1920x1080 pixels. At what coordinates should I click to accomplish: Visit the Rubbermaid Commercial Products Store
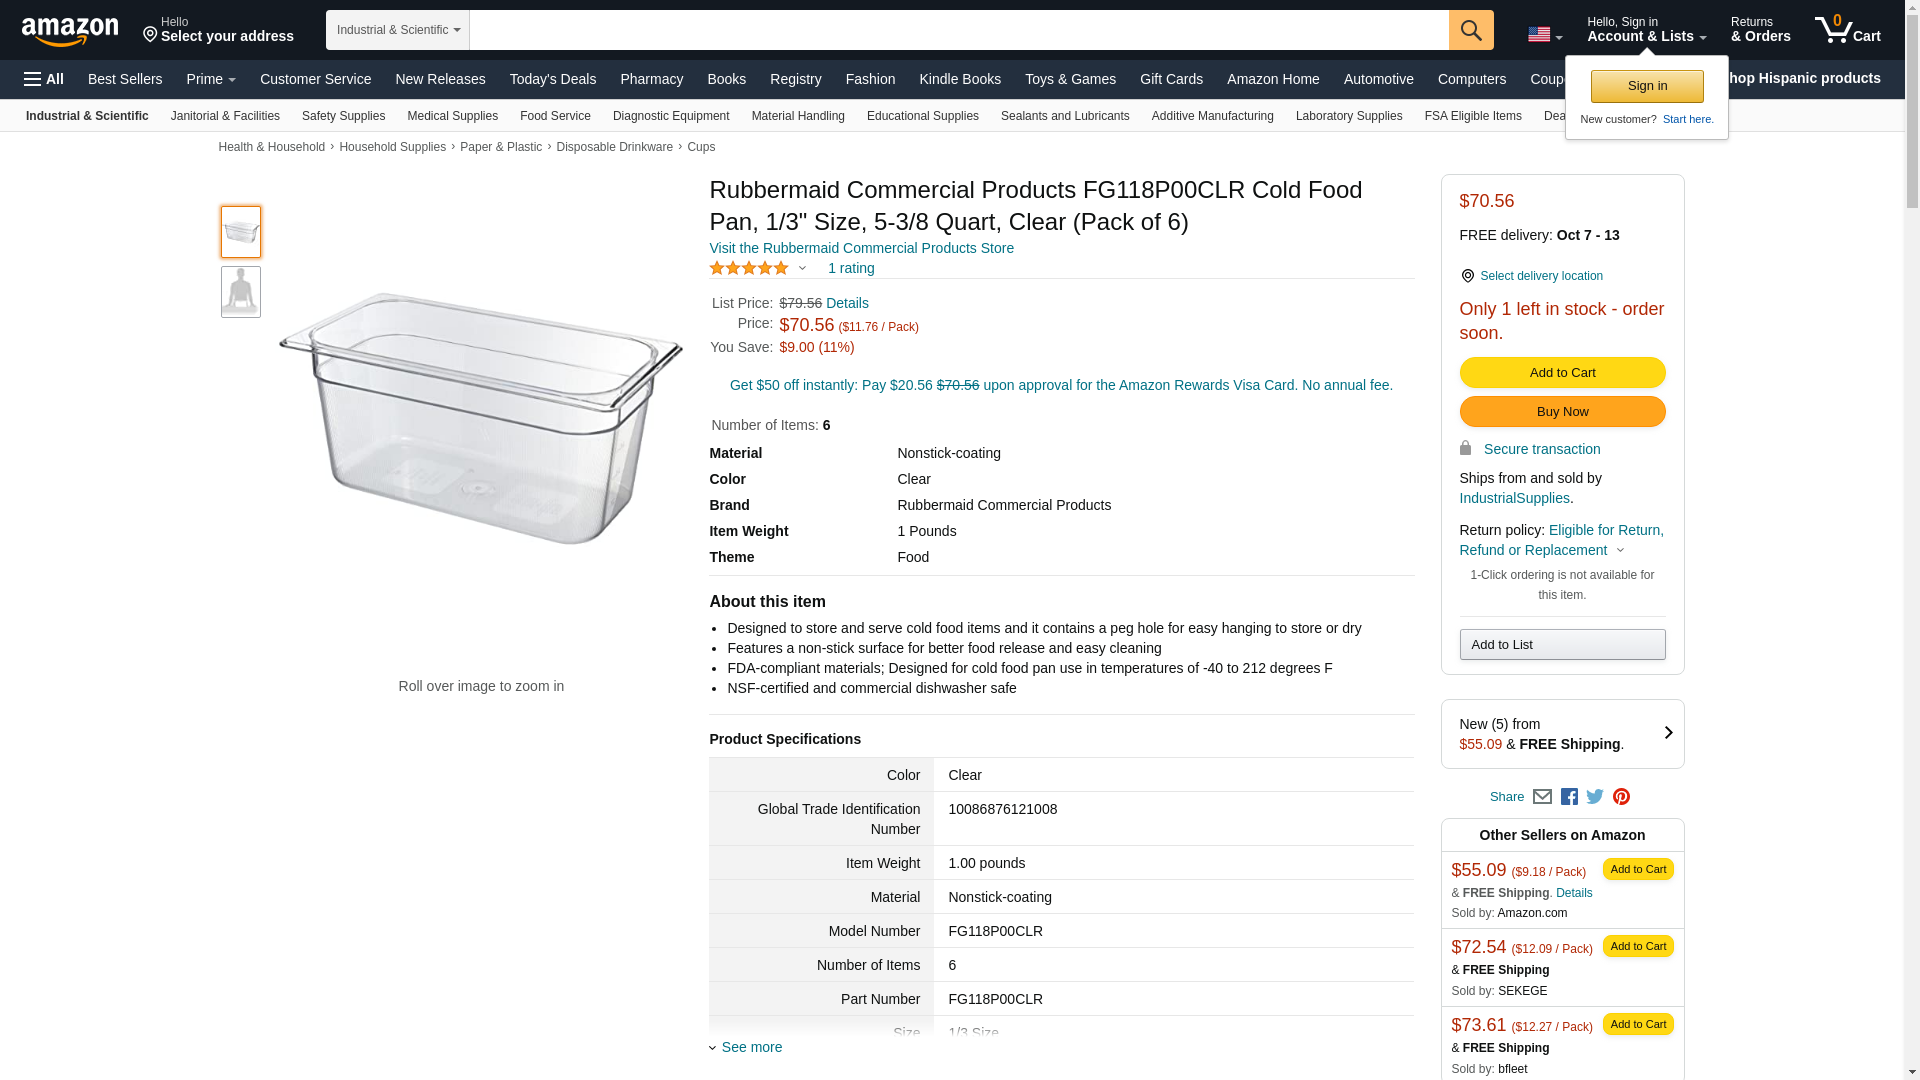861,248
